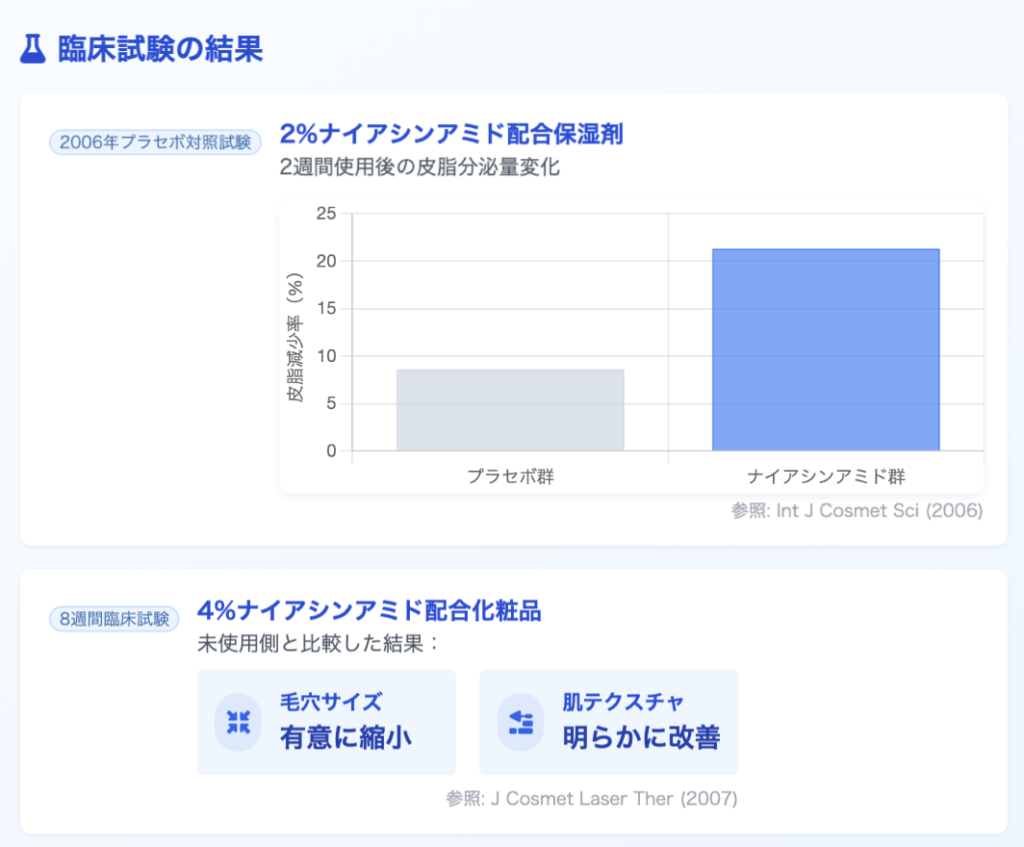
Task: Click the 2%ナイアシンアミド配合保湿剤 title
Action: tap(451, 134)
